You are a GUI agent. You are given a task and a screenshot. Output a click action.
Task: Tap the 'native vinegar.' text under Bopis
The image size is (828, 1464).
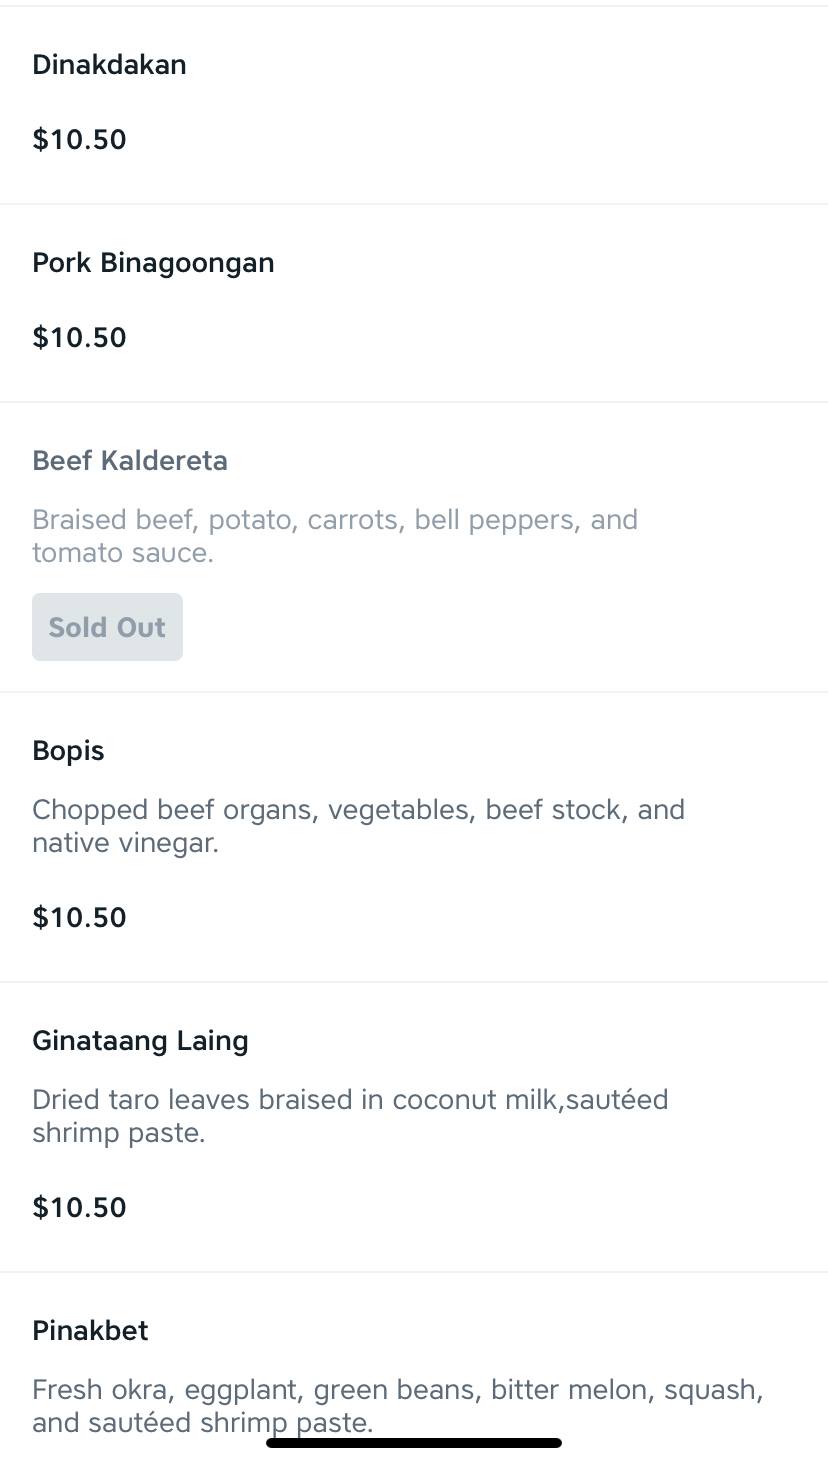(125, 843)
